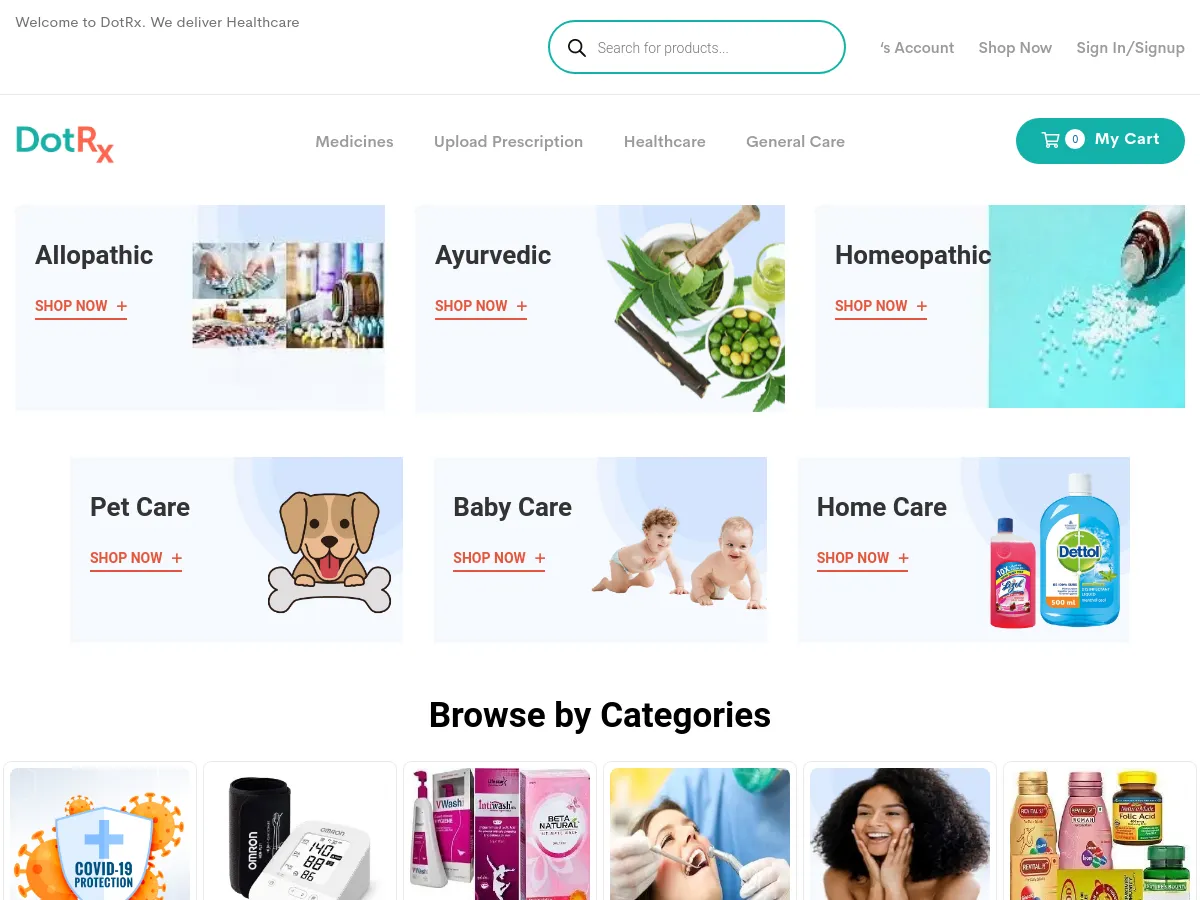The height and width of the screenshot is (900, 1200).
Task: Click Shop Now under Pet Care
Action: pos(136,559)
